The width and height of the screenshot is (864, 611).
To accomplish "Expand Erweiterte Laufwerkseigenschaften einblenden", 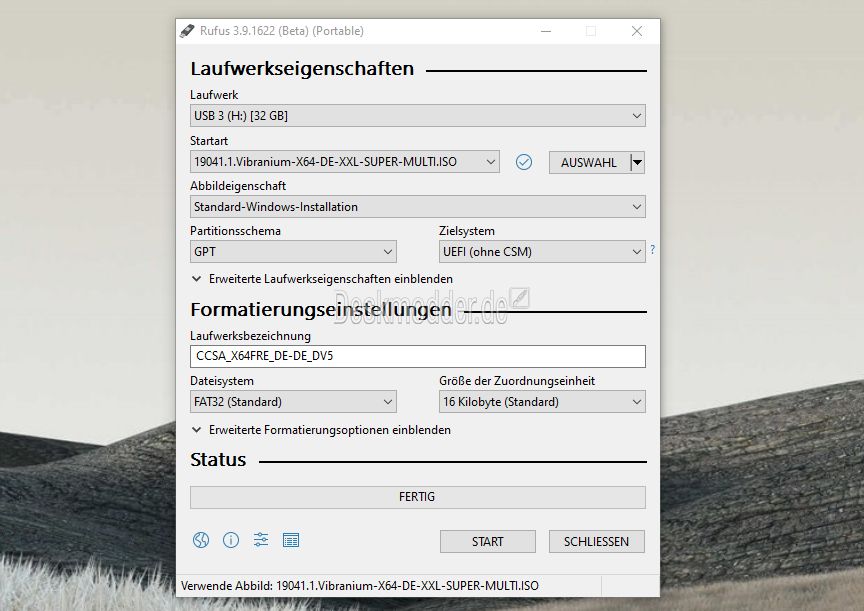I will [x=322, y=279].
